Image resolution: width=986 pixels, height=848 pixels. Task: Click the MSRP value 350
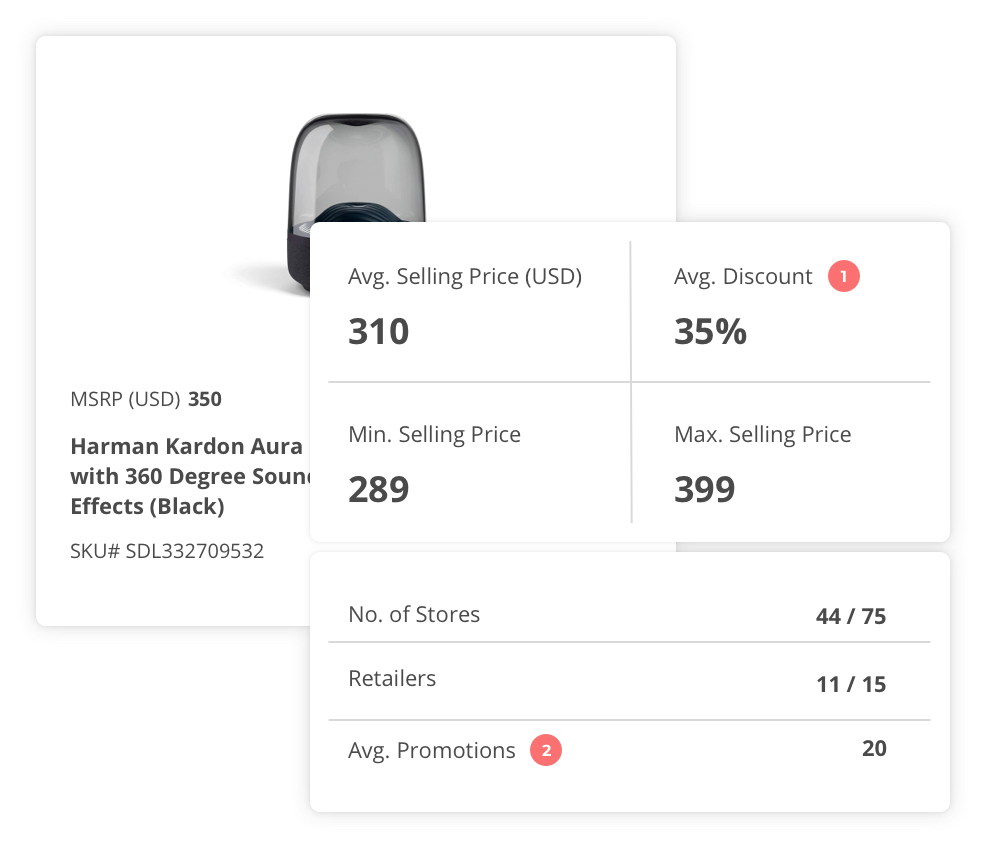pos(205,399)
